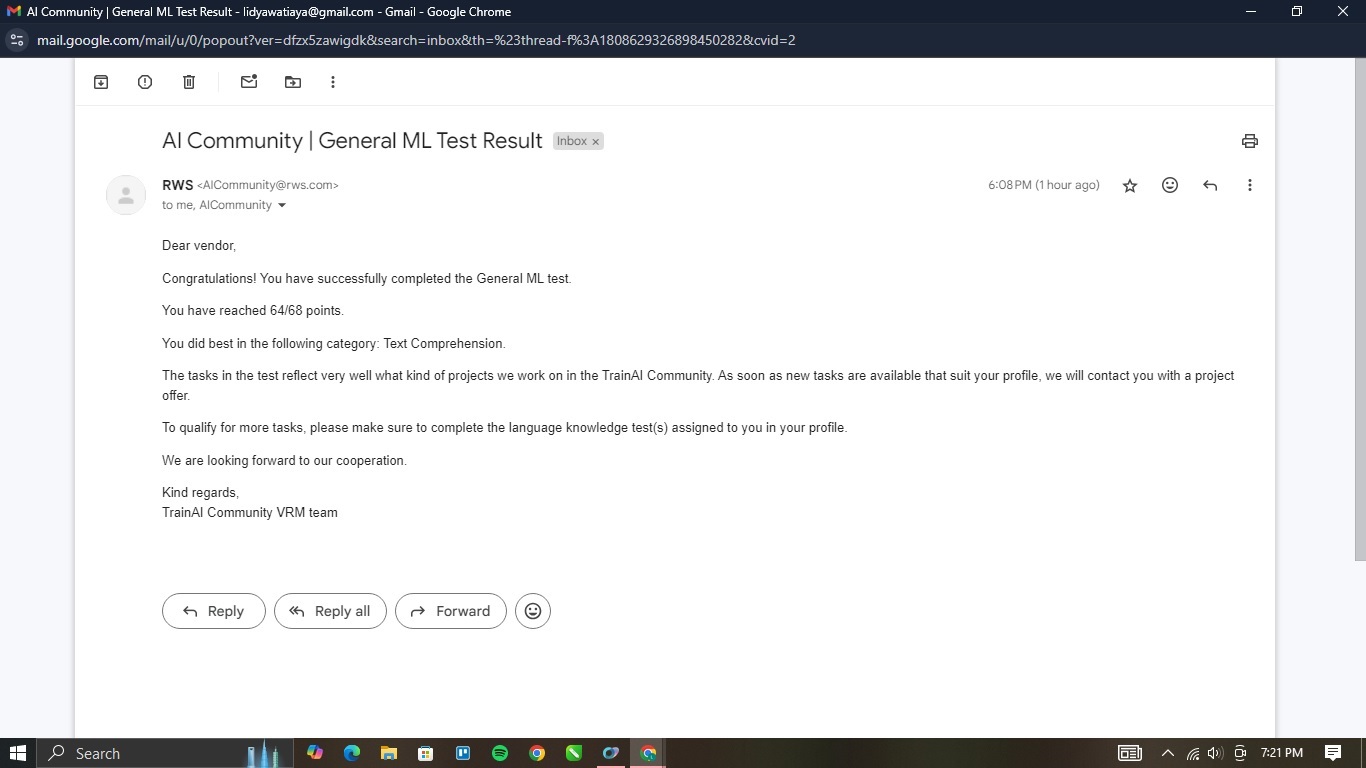Click the taskbar Search box

(x=165, y=753)
